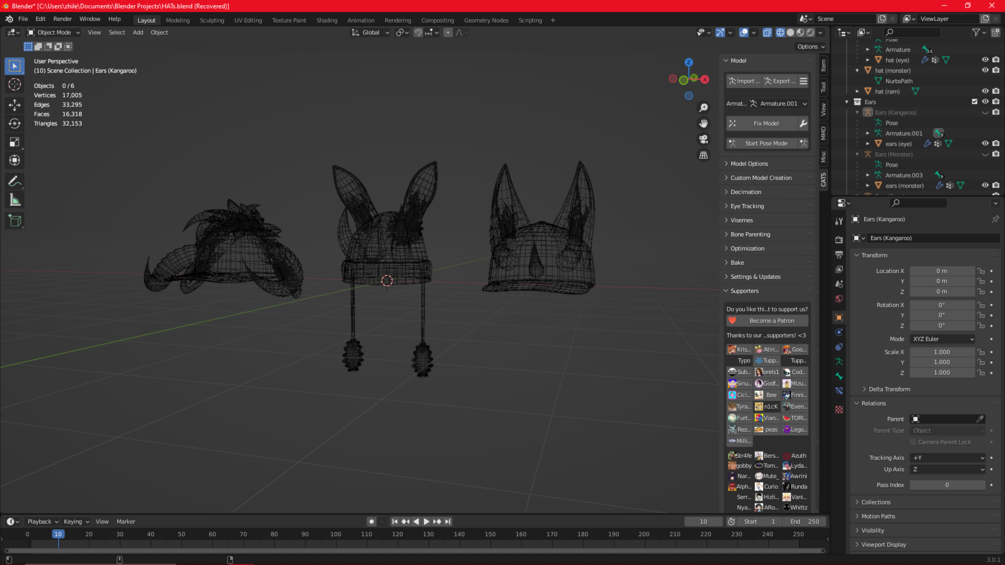Click the wrench icon beside Fix Model
1005x565 pixels.
803,124
